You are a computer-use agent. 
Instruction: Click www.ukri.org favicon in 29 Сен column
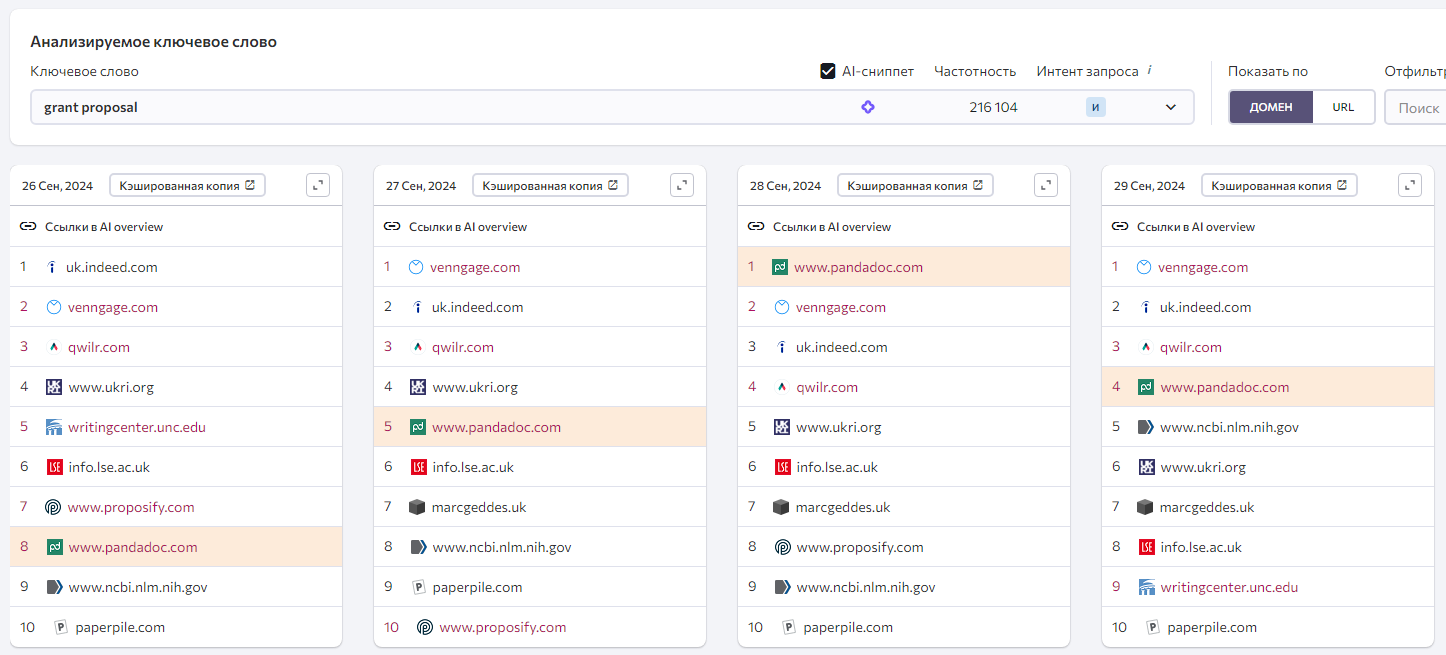[1146, 467]
